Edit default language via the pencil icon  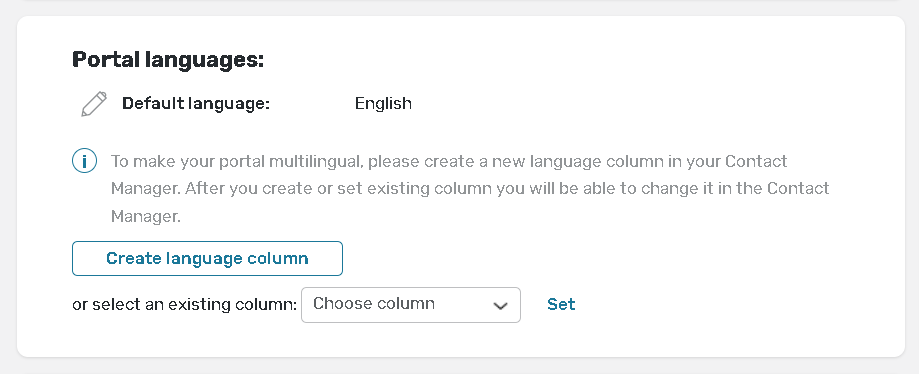(x=94, y=104)
